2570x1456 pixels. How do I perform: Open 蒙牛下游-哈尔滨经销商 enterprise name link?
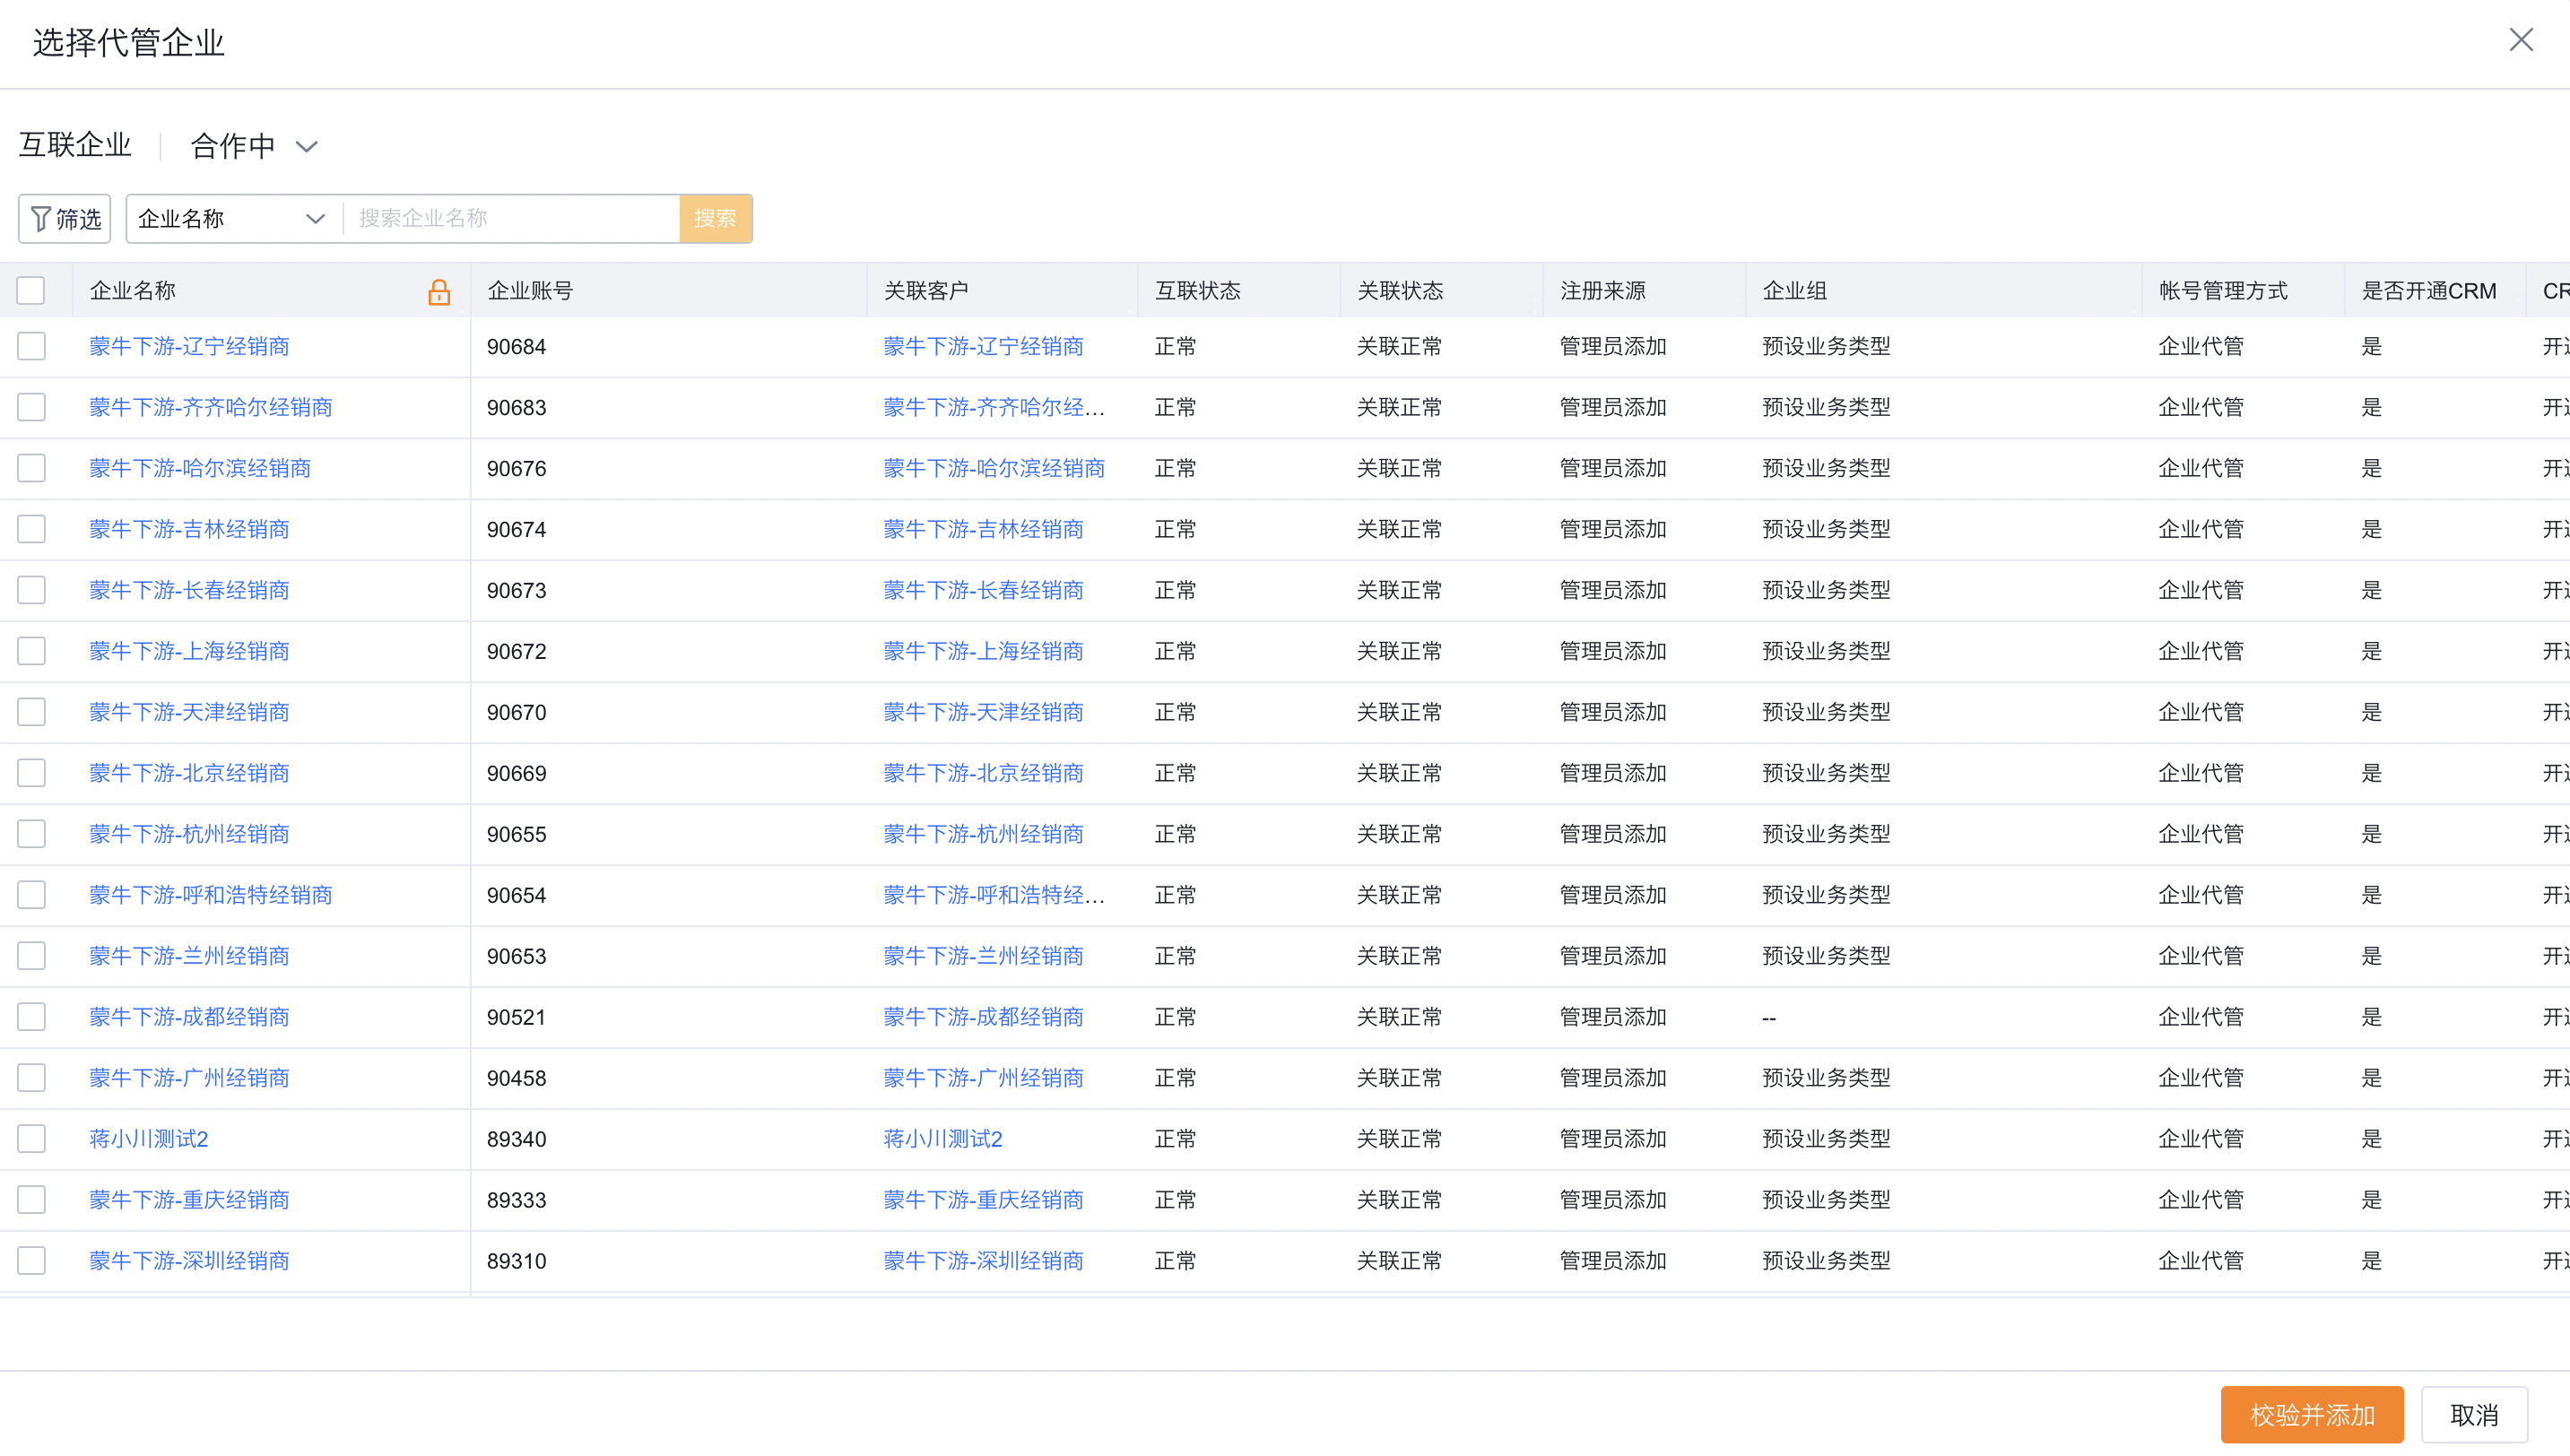click(200, 468)
